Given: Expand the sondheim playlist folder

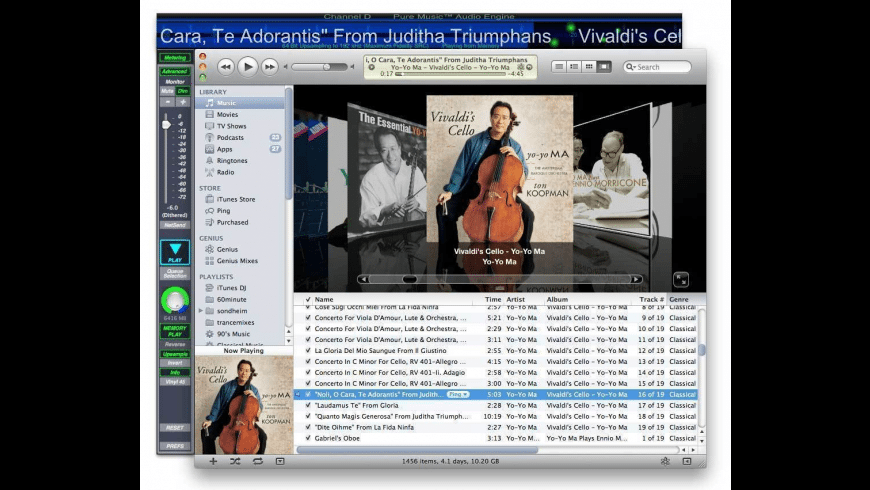Looking at the screenshot, I should click(x=201, y=311).
